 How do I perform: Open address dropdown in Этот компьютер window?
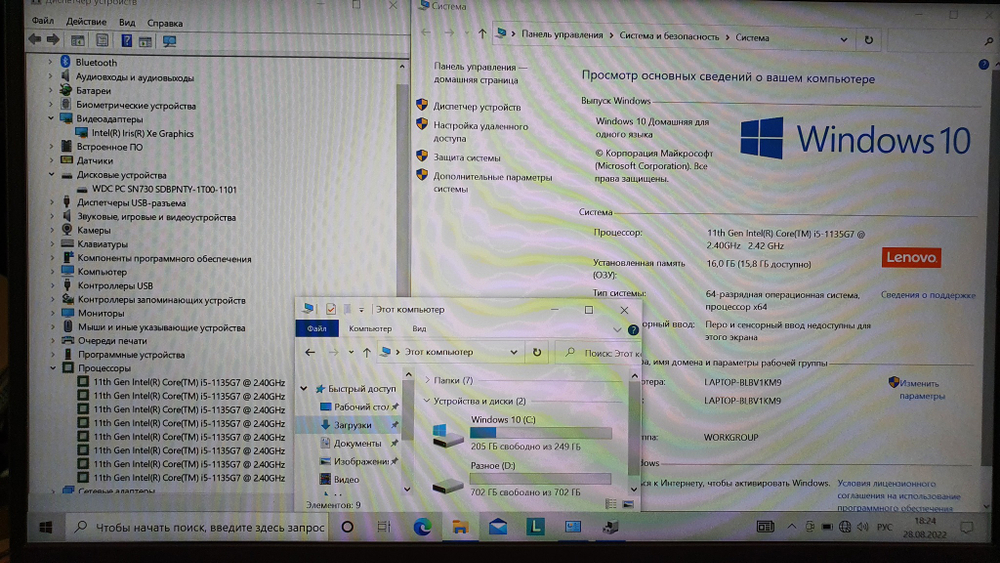[x=513, y=352]
